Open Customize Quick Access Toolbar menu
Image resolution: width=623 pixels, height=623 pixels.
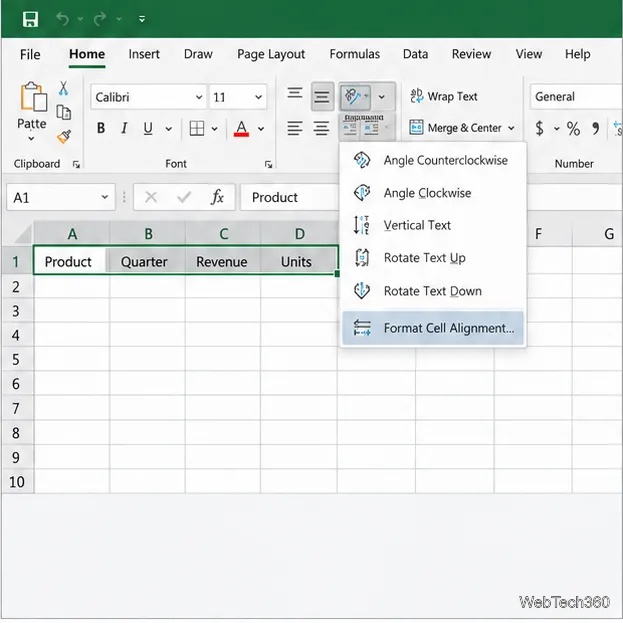coord(142,19)
